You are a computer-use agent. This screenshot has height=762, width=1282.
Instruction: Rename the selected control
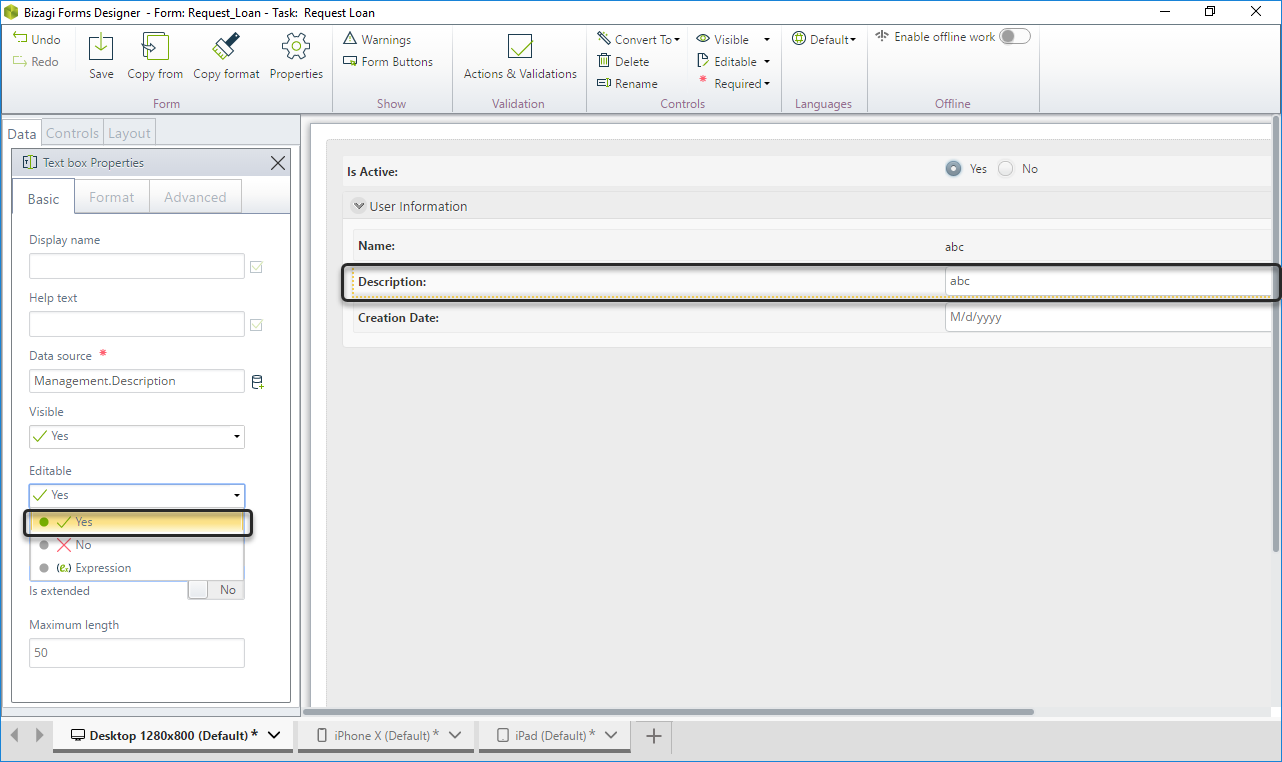(628, 83)
